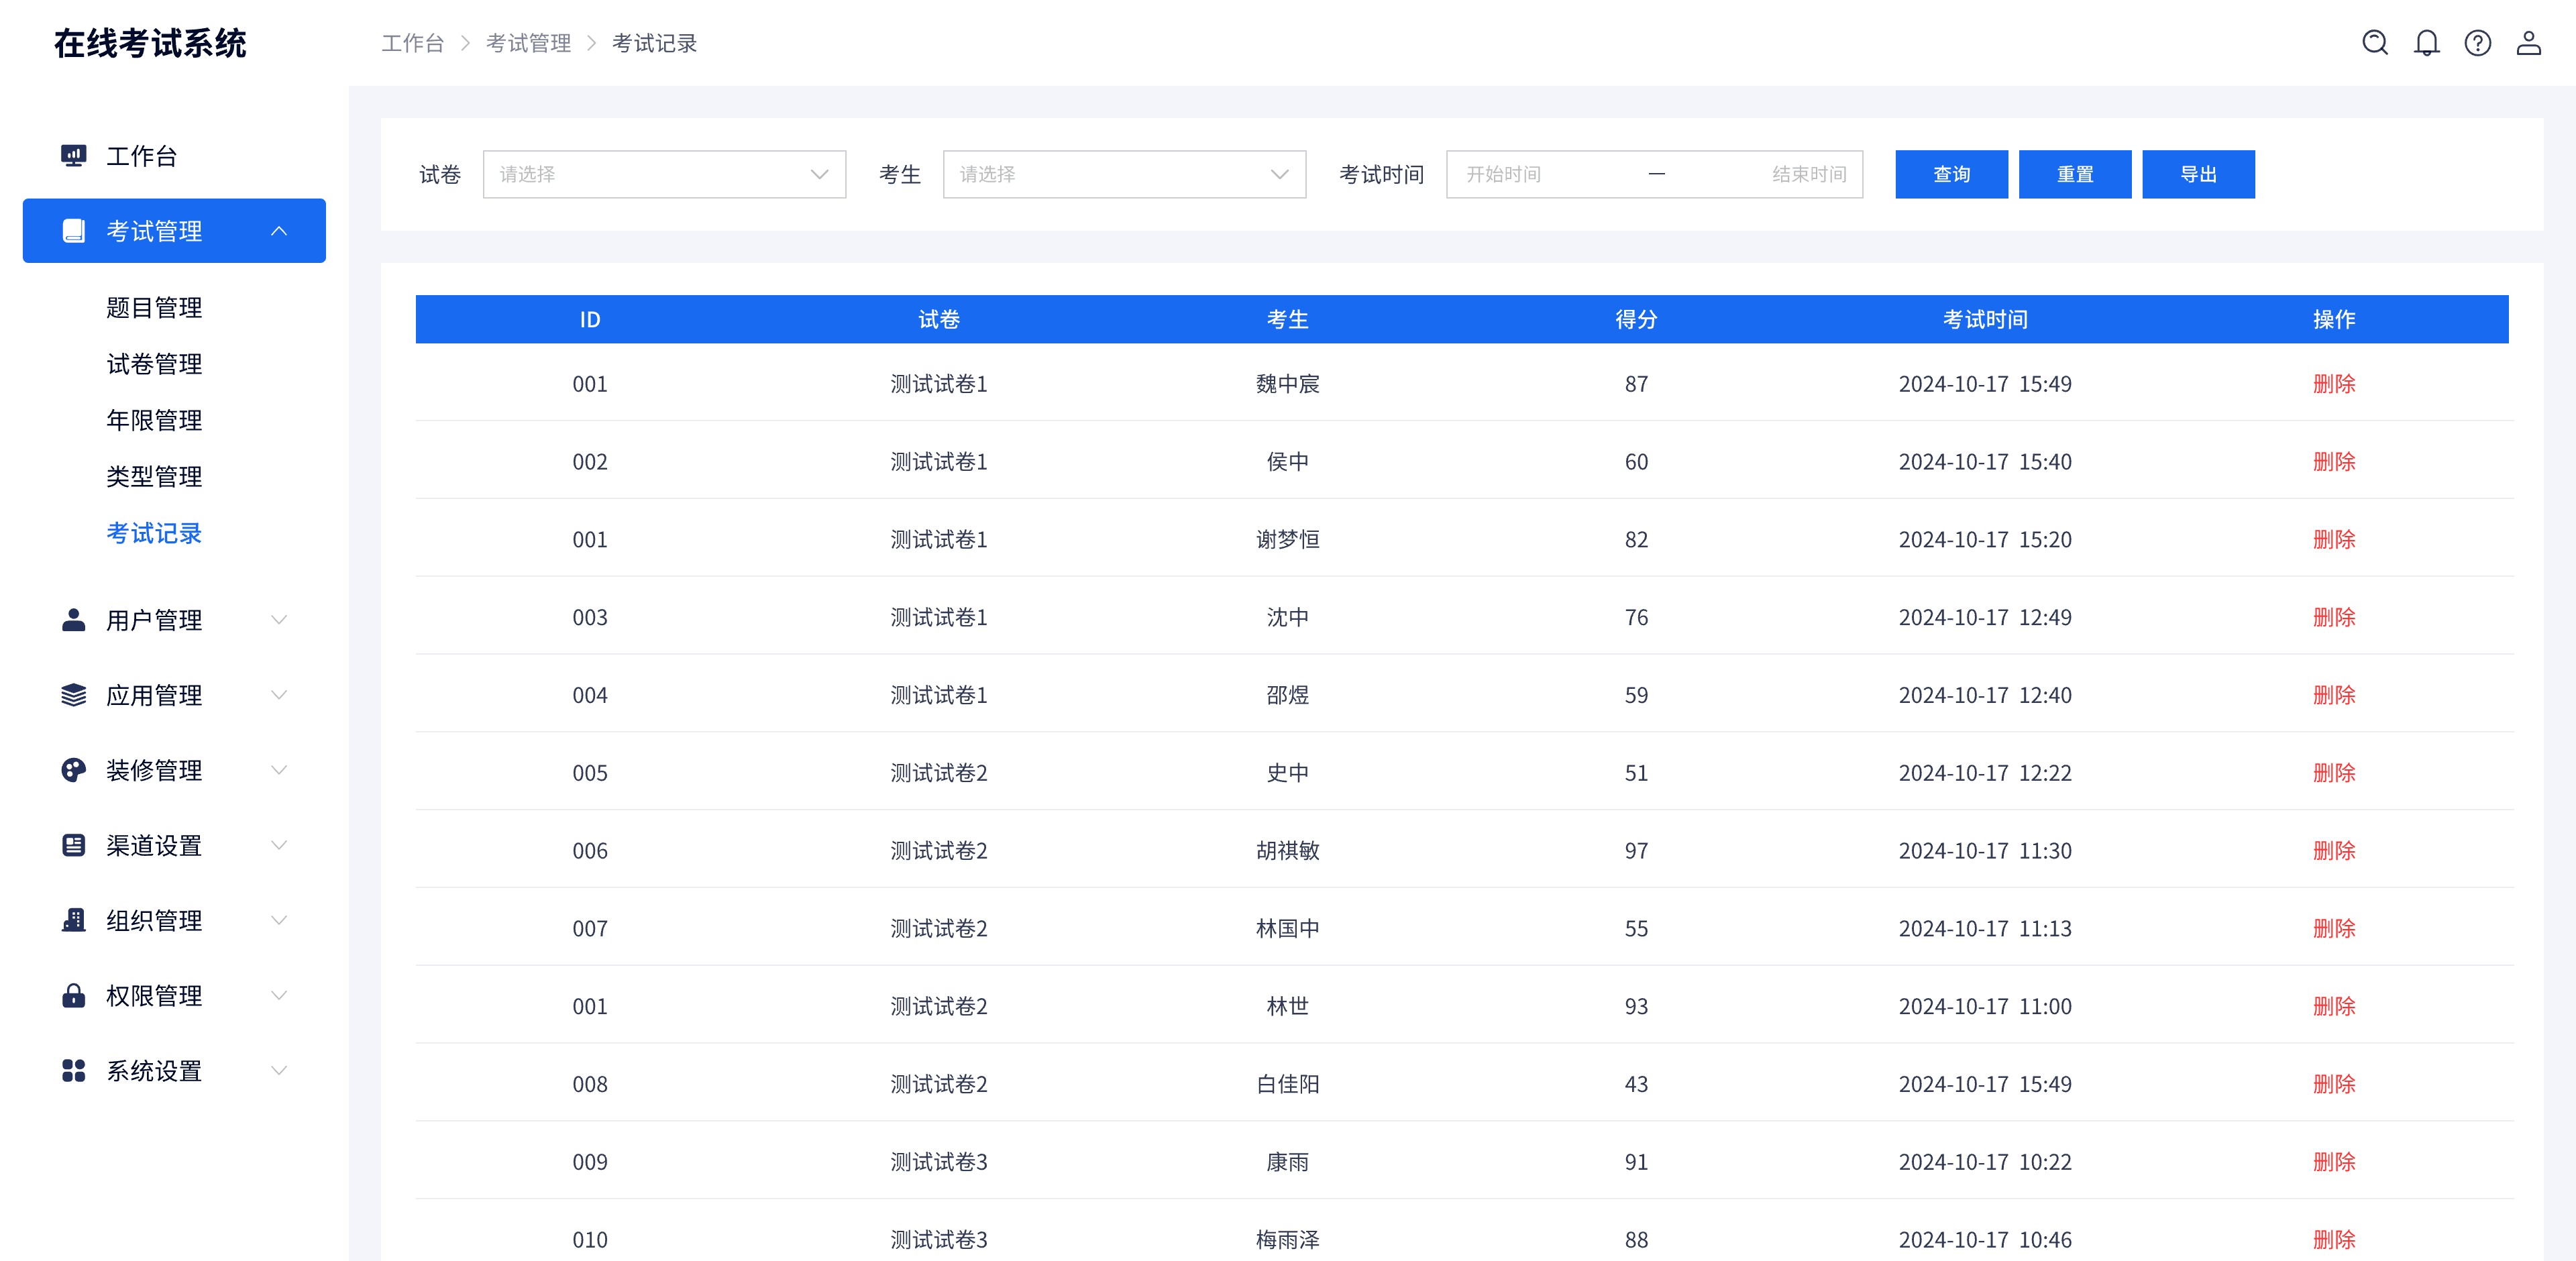Expand the 组织管理 menu section
This screenshot has height=1261, width=2576.
tap(280, 921)
